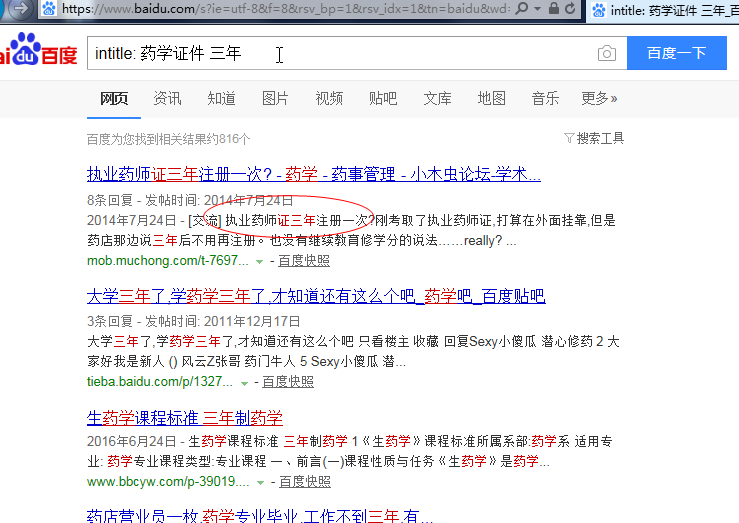Open the address bar dropdown arrow

pyautogui.click(x=537, y=8)
